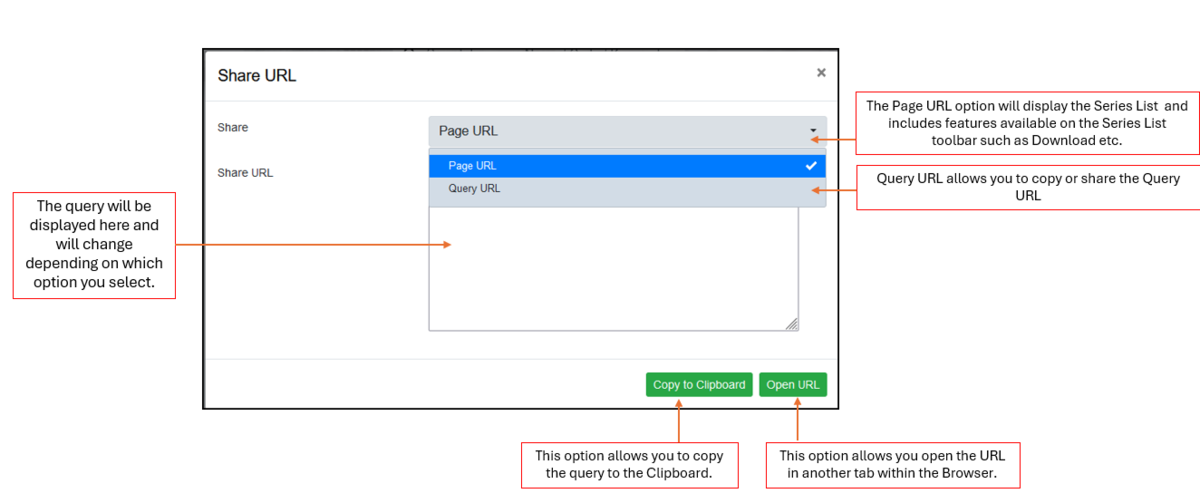The height and width of the screenshot is (503, 1200).
Task: Click the Share URL field label
Action: coord(245,172)
